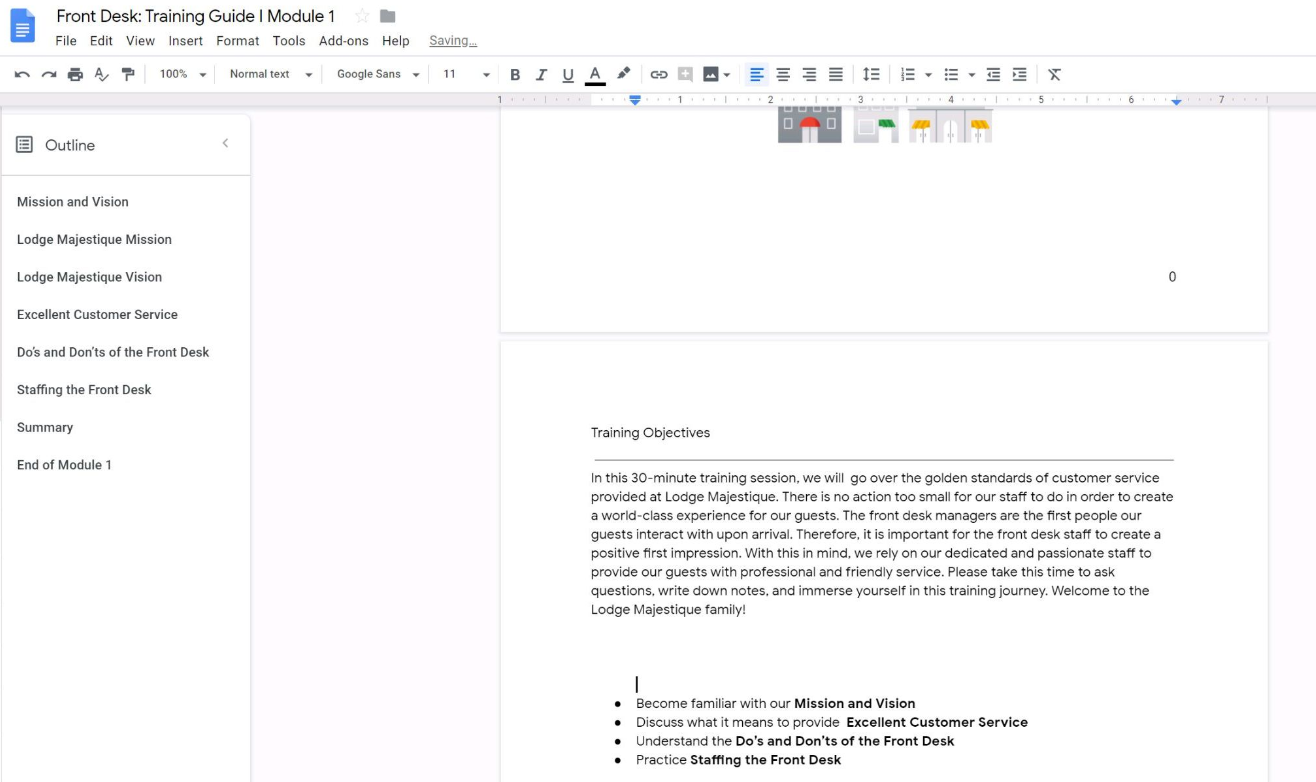The width and height of the screenshot is (1316, 782).
Task: Expand numbered list style arrow
Action: pyautogui.click(x=928, y=74)
